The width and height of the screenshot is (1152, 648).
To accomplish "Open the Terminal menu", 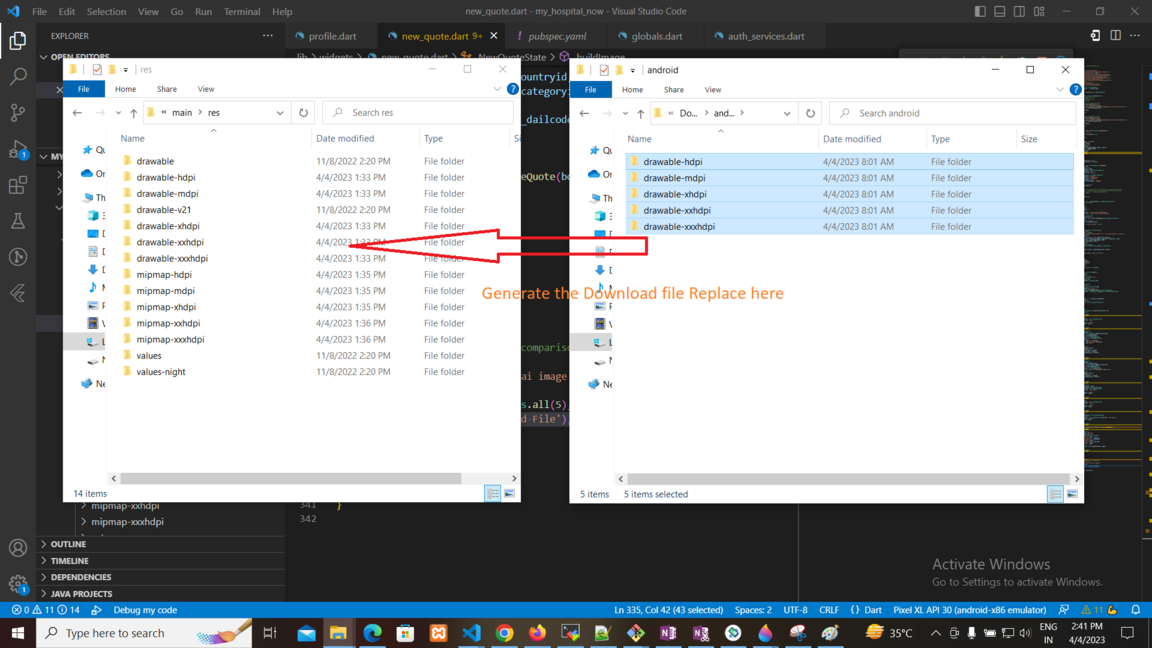I will (x=241, y=12).
